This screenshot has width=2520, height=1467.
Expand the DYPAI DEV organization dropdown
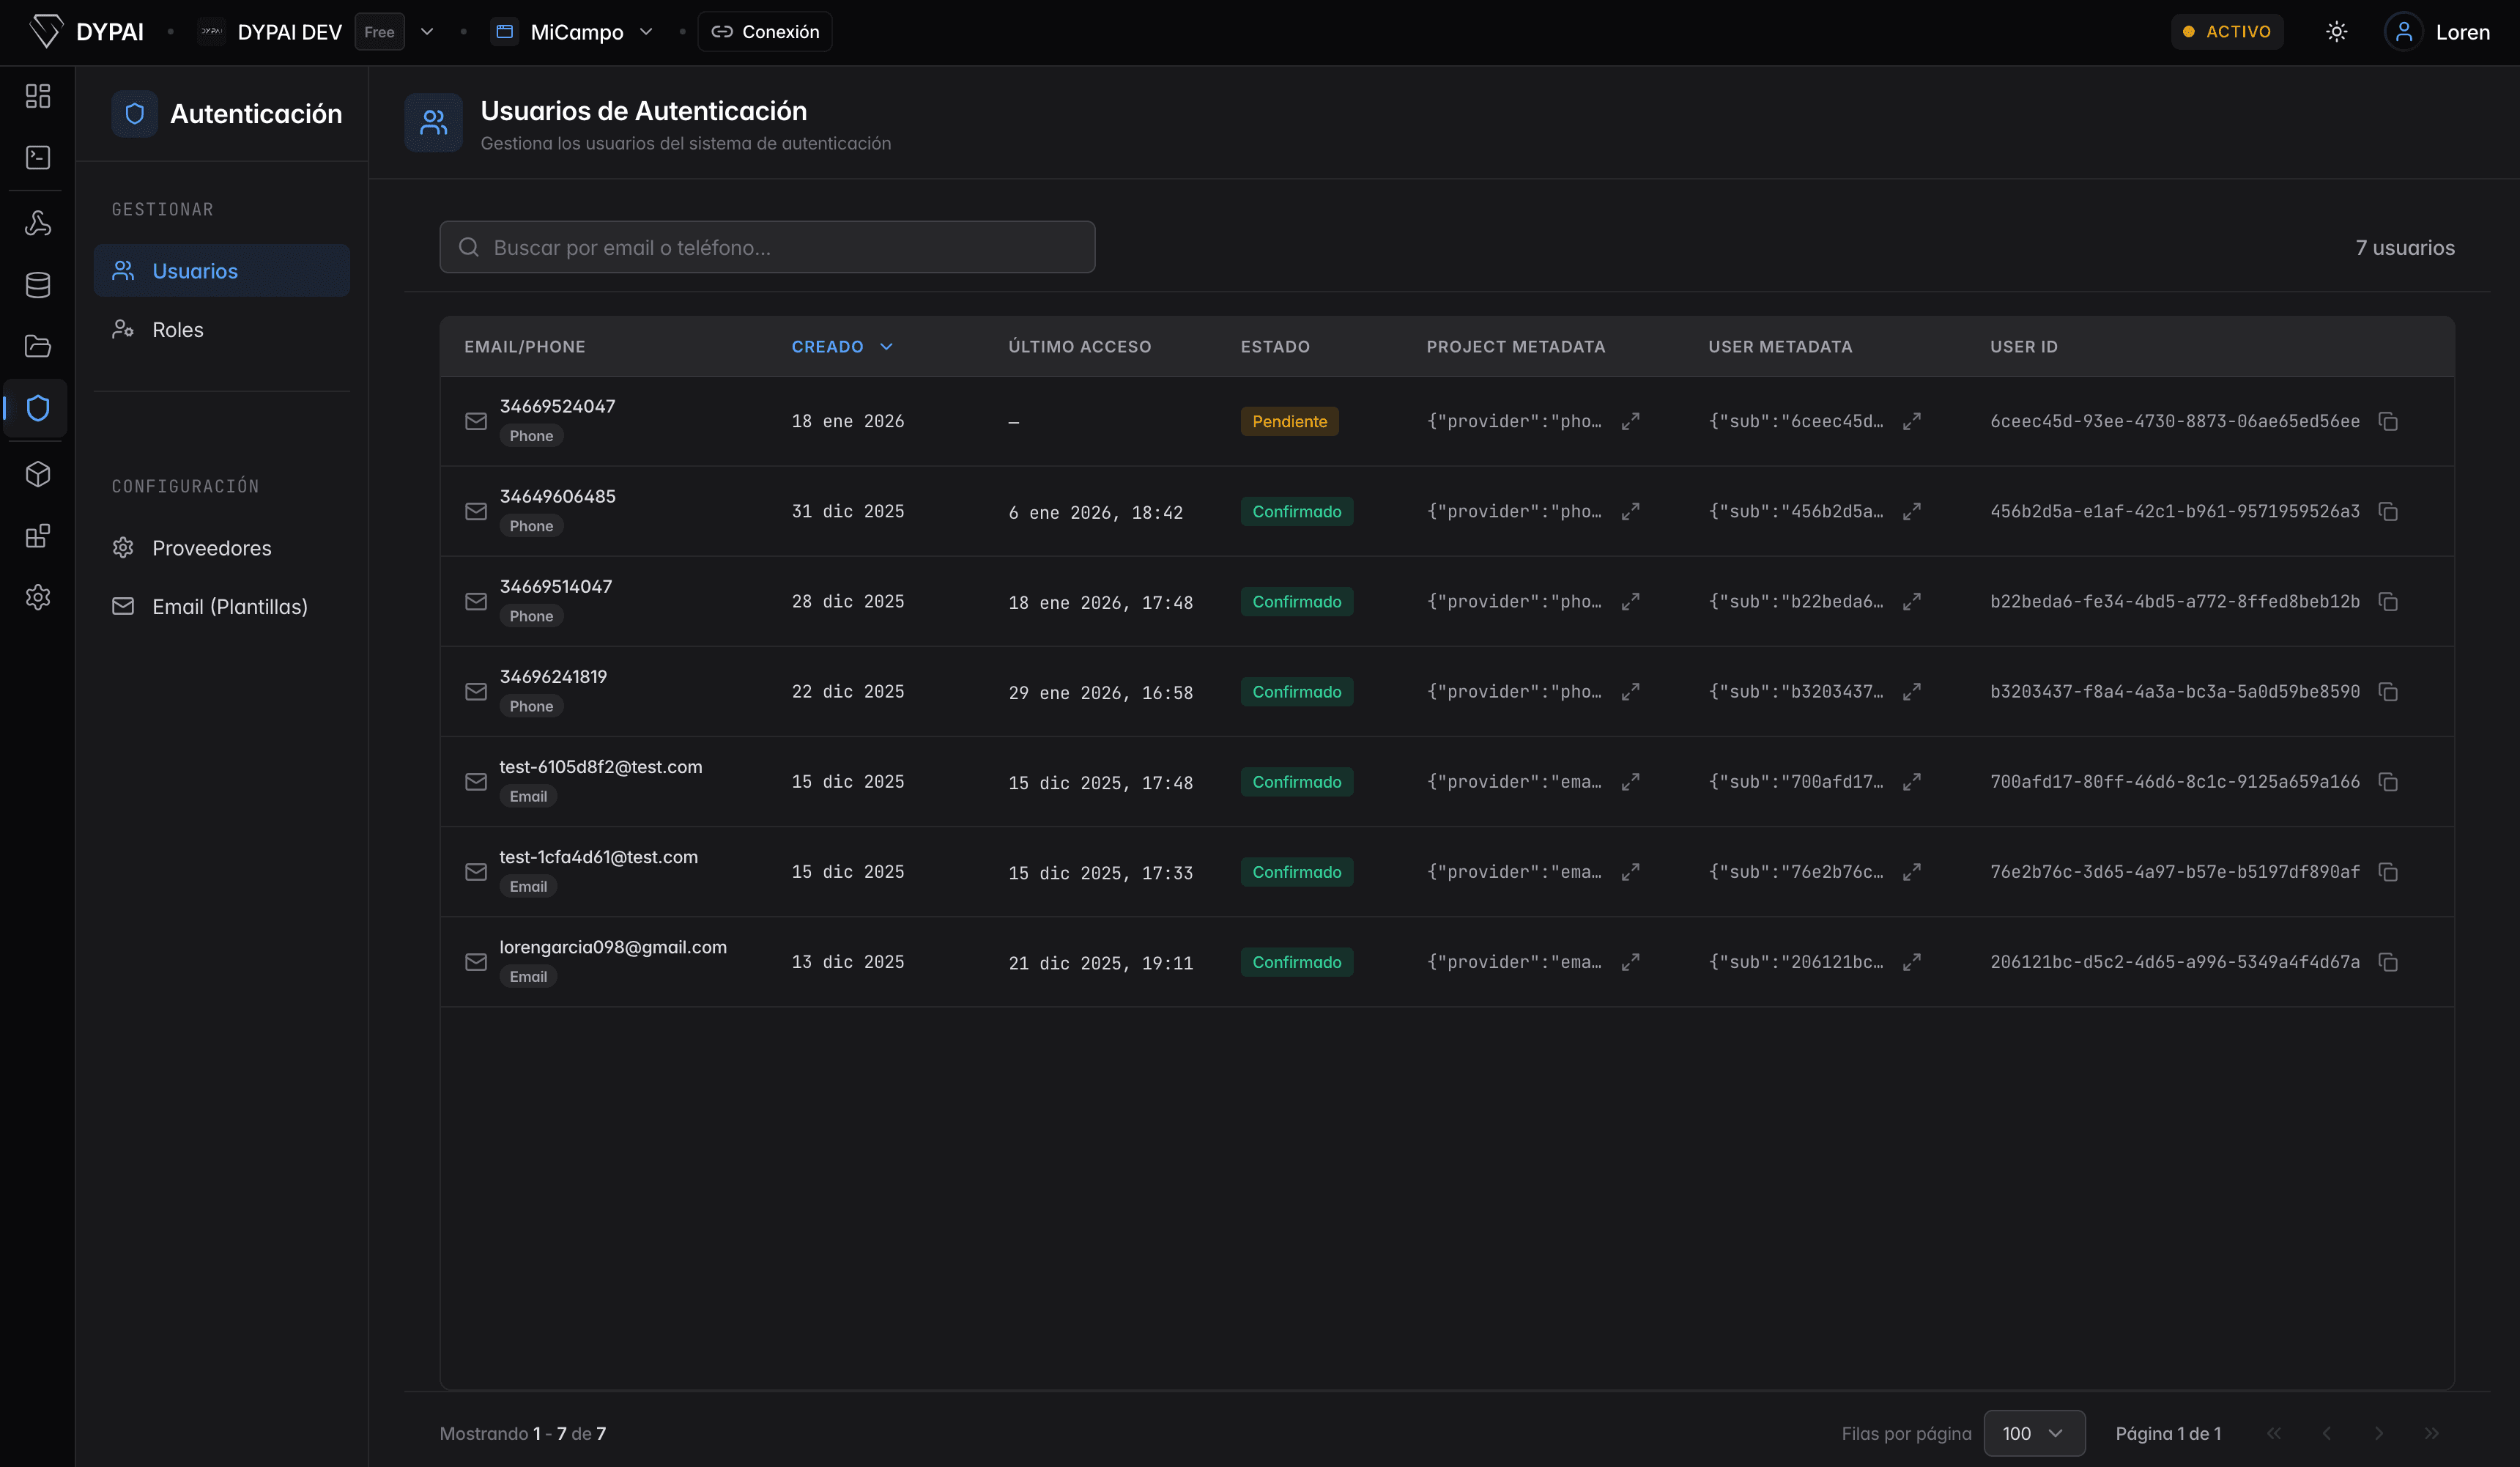[x=427, y=32]
